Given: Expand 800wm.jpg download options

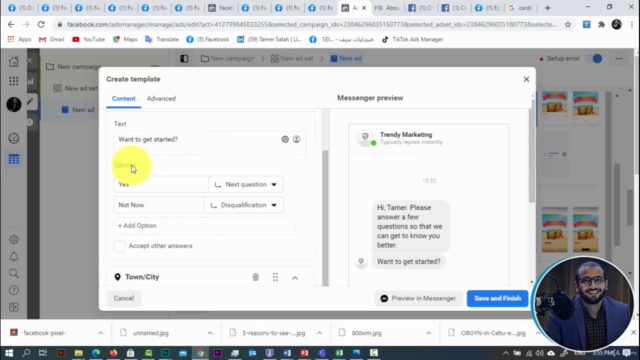Looking at the screenshot, I should (429, 333).
